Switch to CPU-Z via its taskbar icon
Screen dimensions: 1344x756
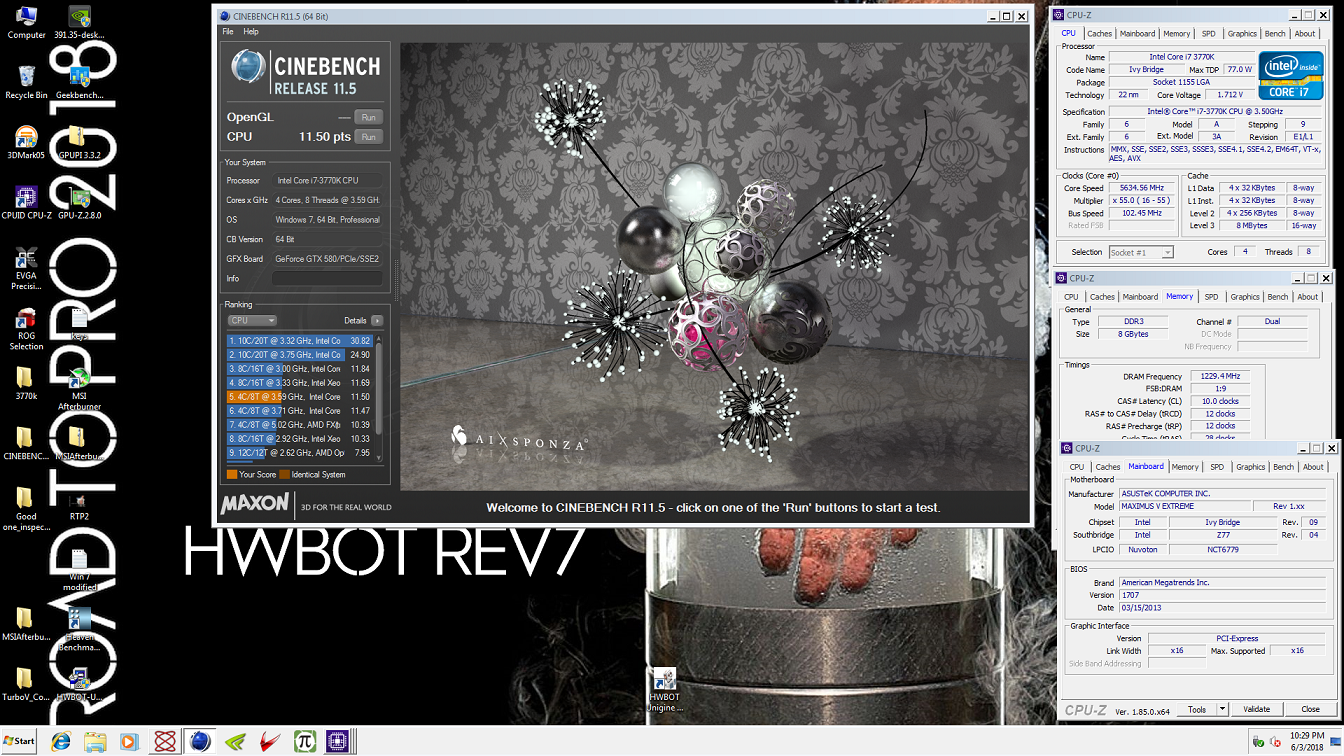coord(338,741)
